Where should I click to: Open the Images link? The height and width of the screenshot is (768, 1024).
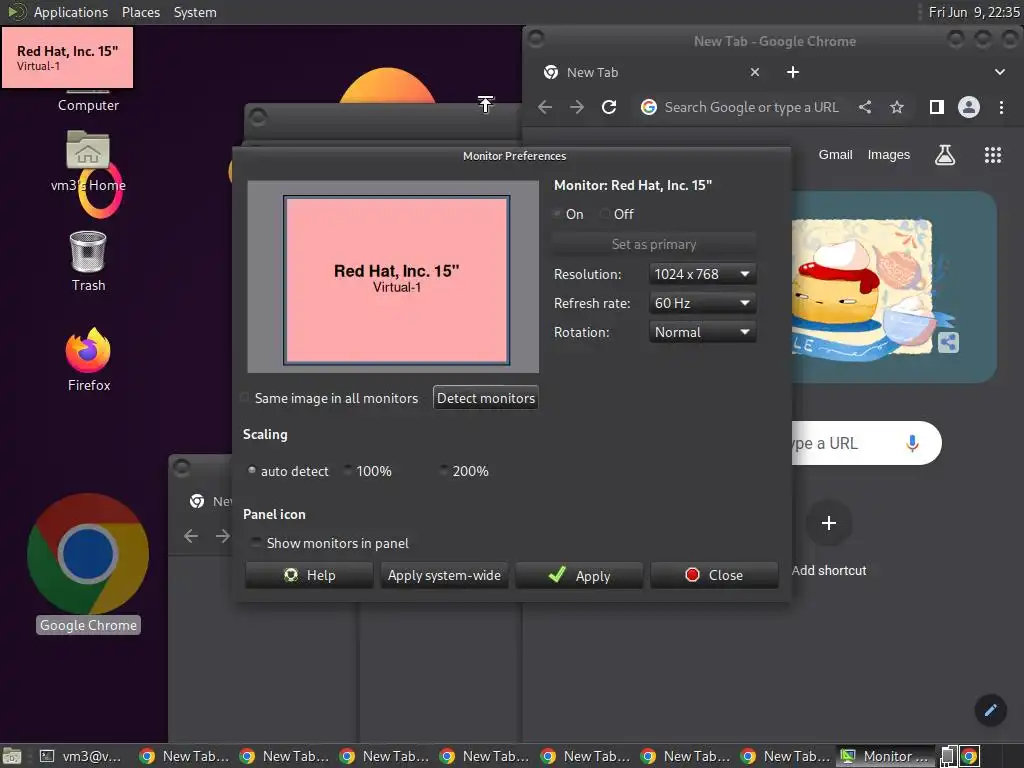[888, 155]
